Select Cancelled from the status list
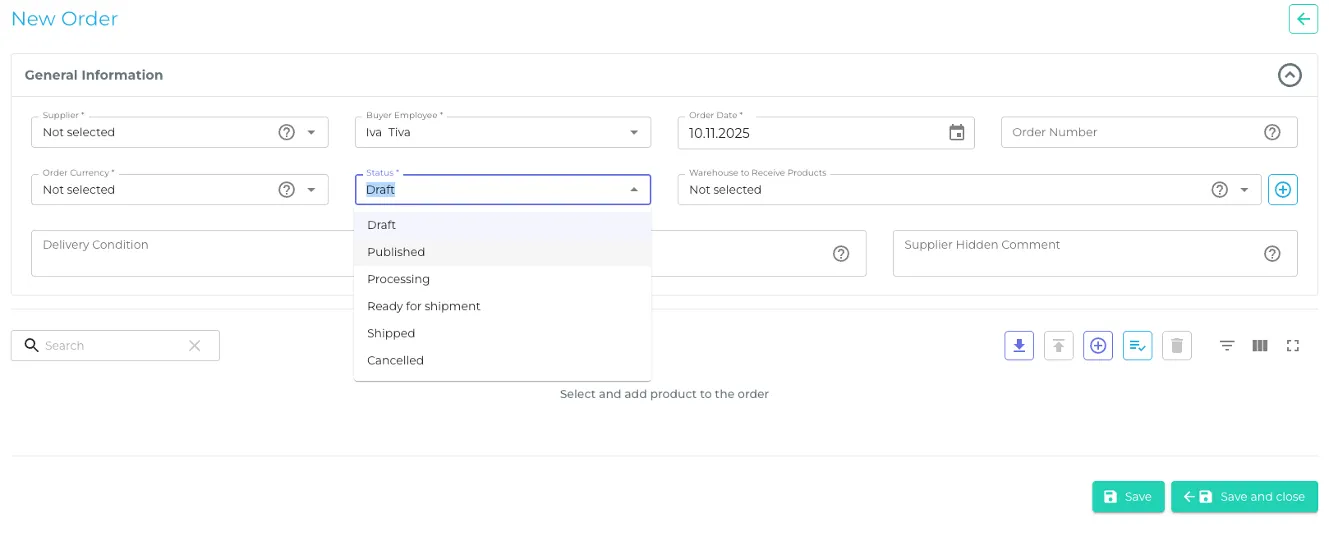Screen dimensions: 1330x536 (395, 360)
